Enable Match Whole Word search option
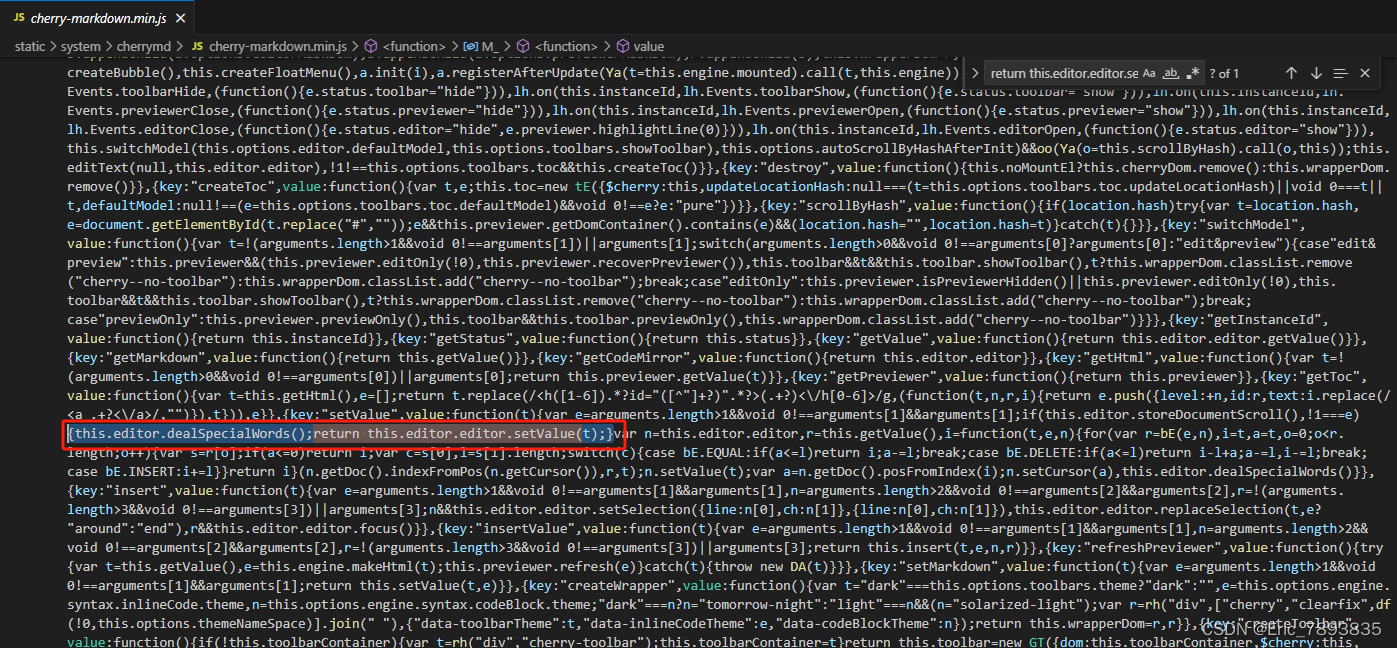Screen dimensions: 1397x648 click(x=1169, y=72)
